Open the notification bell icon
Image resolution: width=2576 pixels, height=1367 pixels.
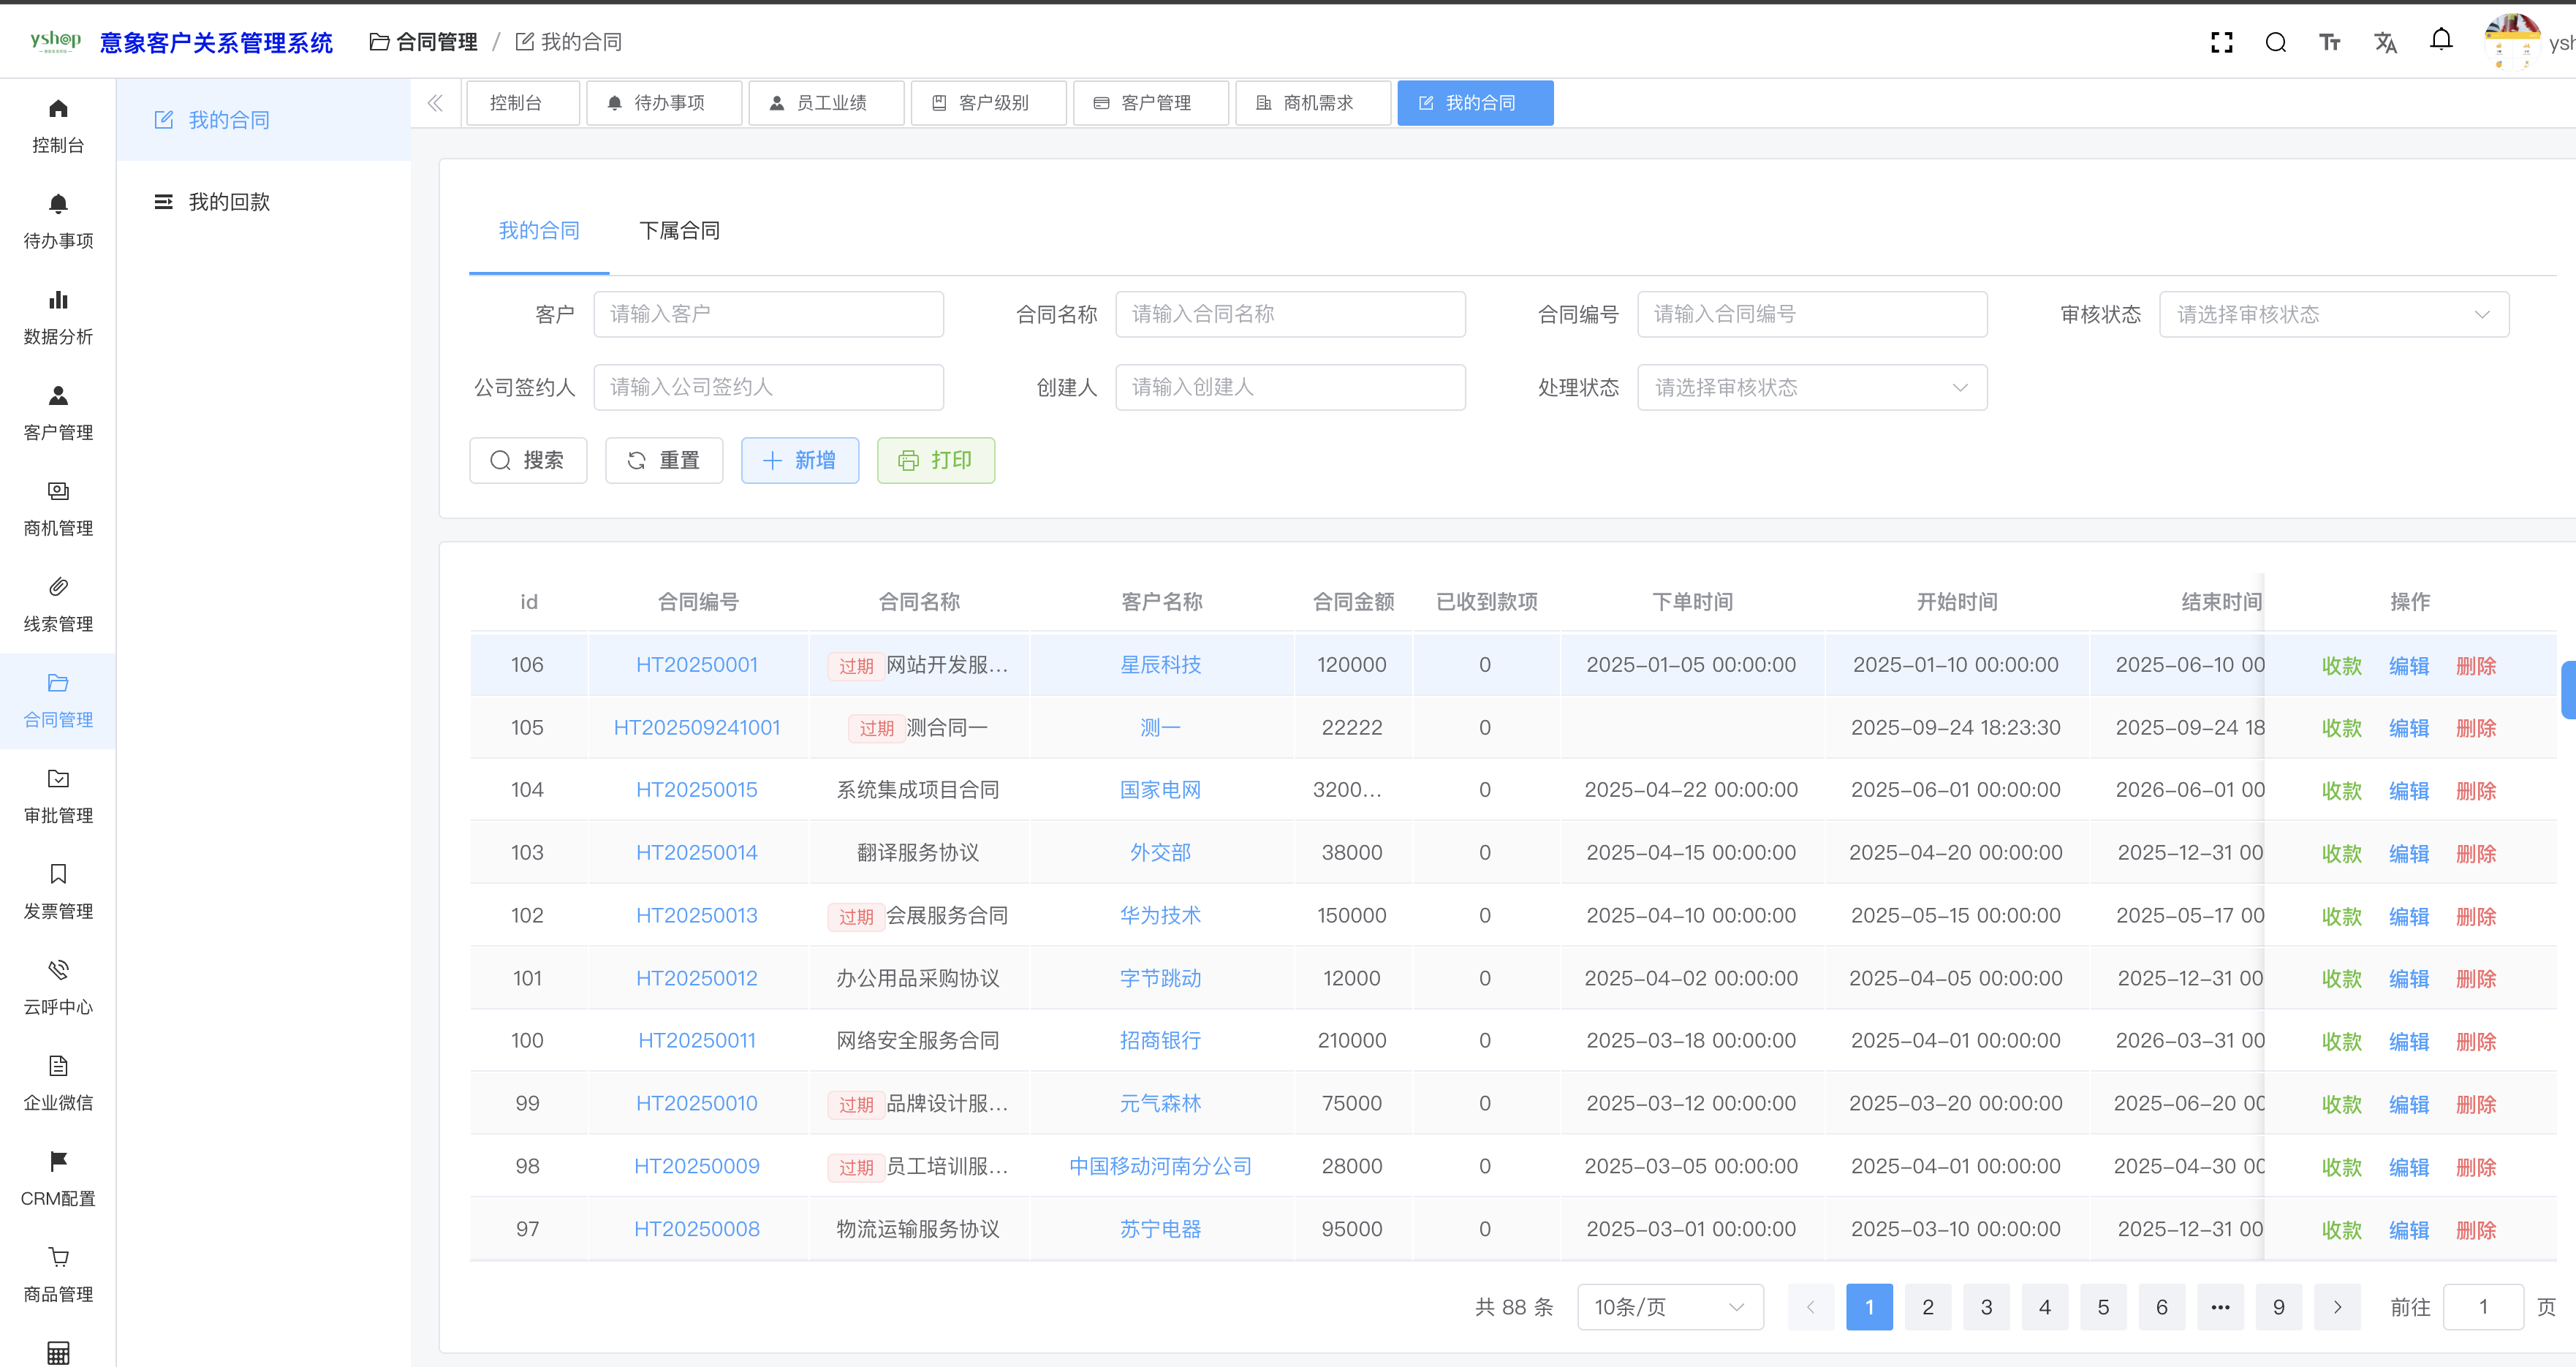[2441, 40]
